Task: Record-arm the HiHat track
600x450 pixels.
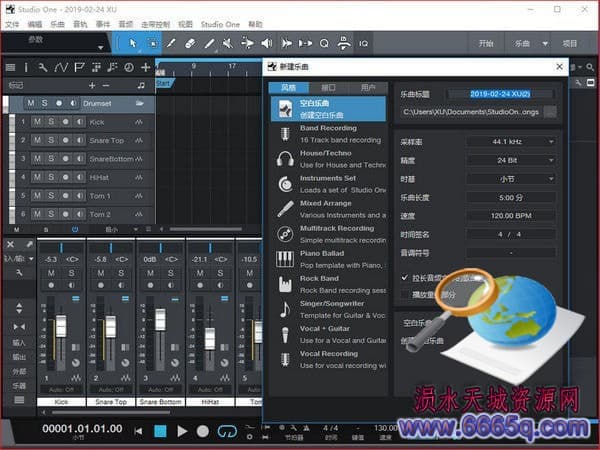Action: coord(65,177)
